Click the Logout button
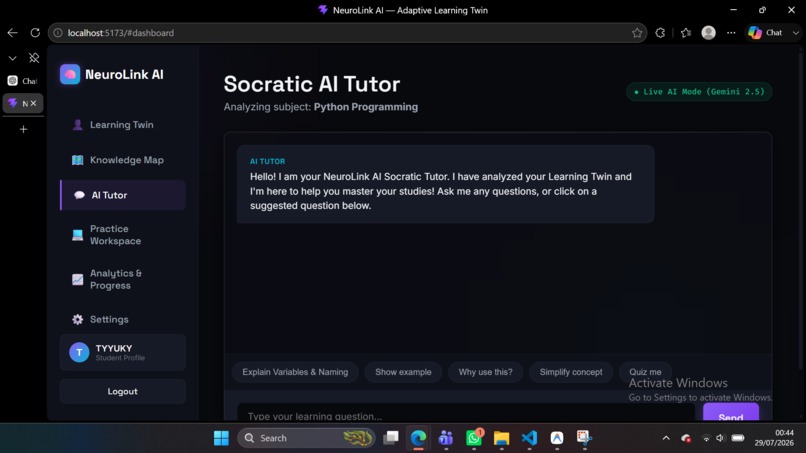The image size is (806, 453). coord(122,391)
